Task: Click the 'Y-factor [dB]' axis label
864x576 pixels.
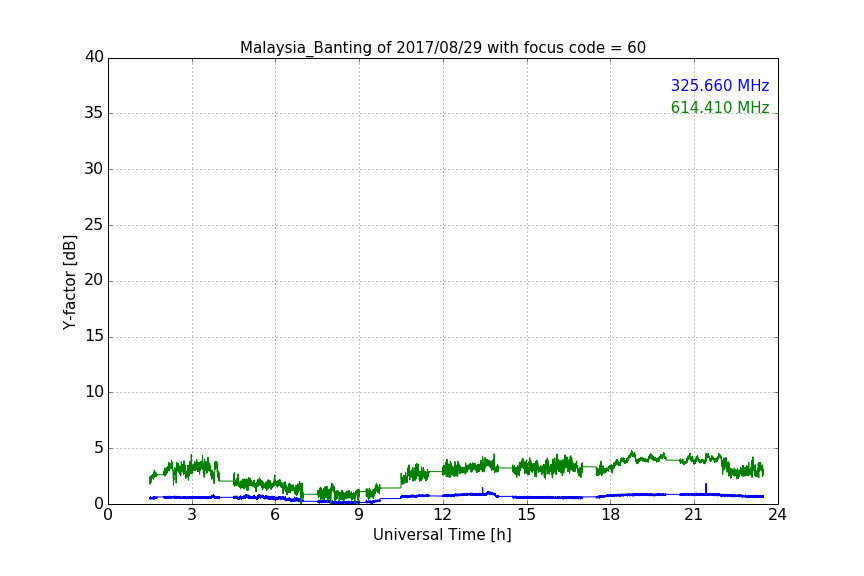Action: tap(69, 282)
